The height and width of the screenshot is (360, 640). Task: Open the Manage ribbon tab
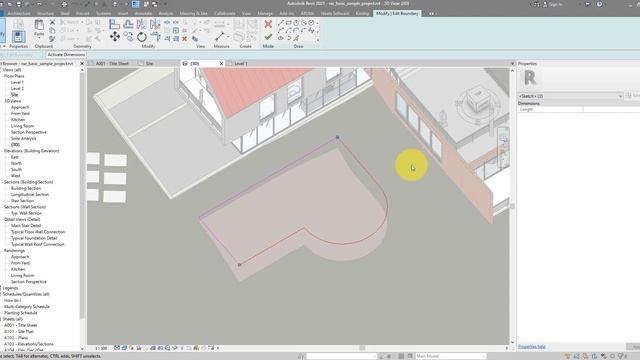(265, 13)
